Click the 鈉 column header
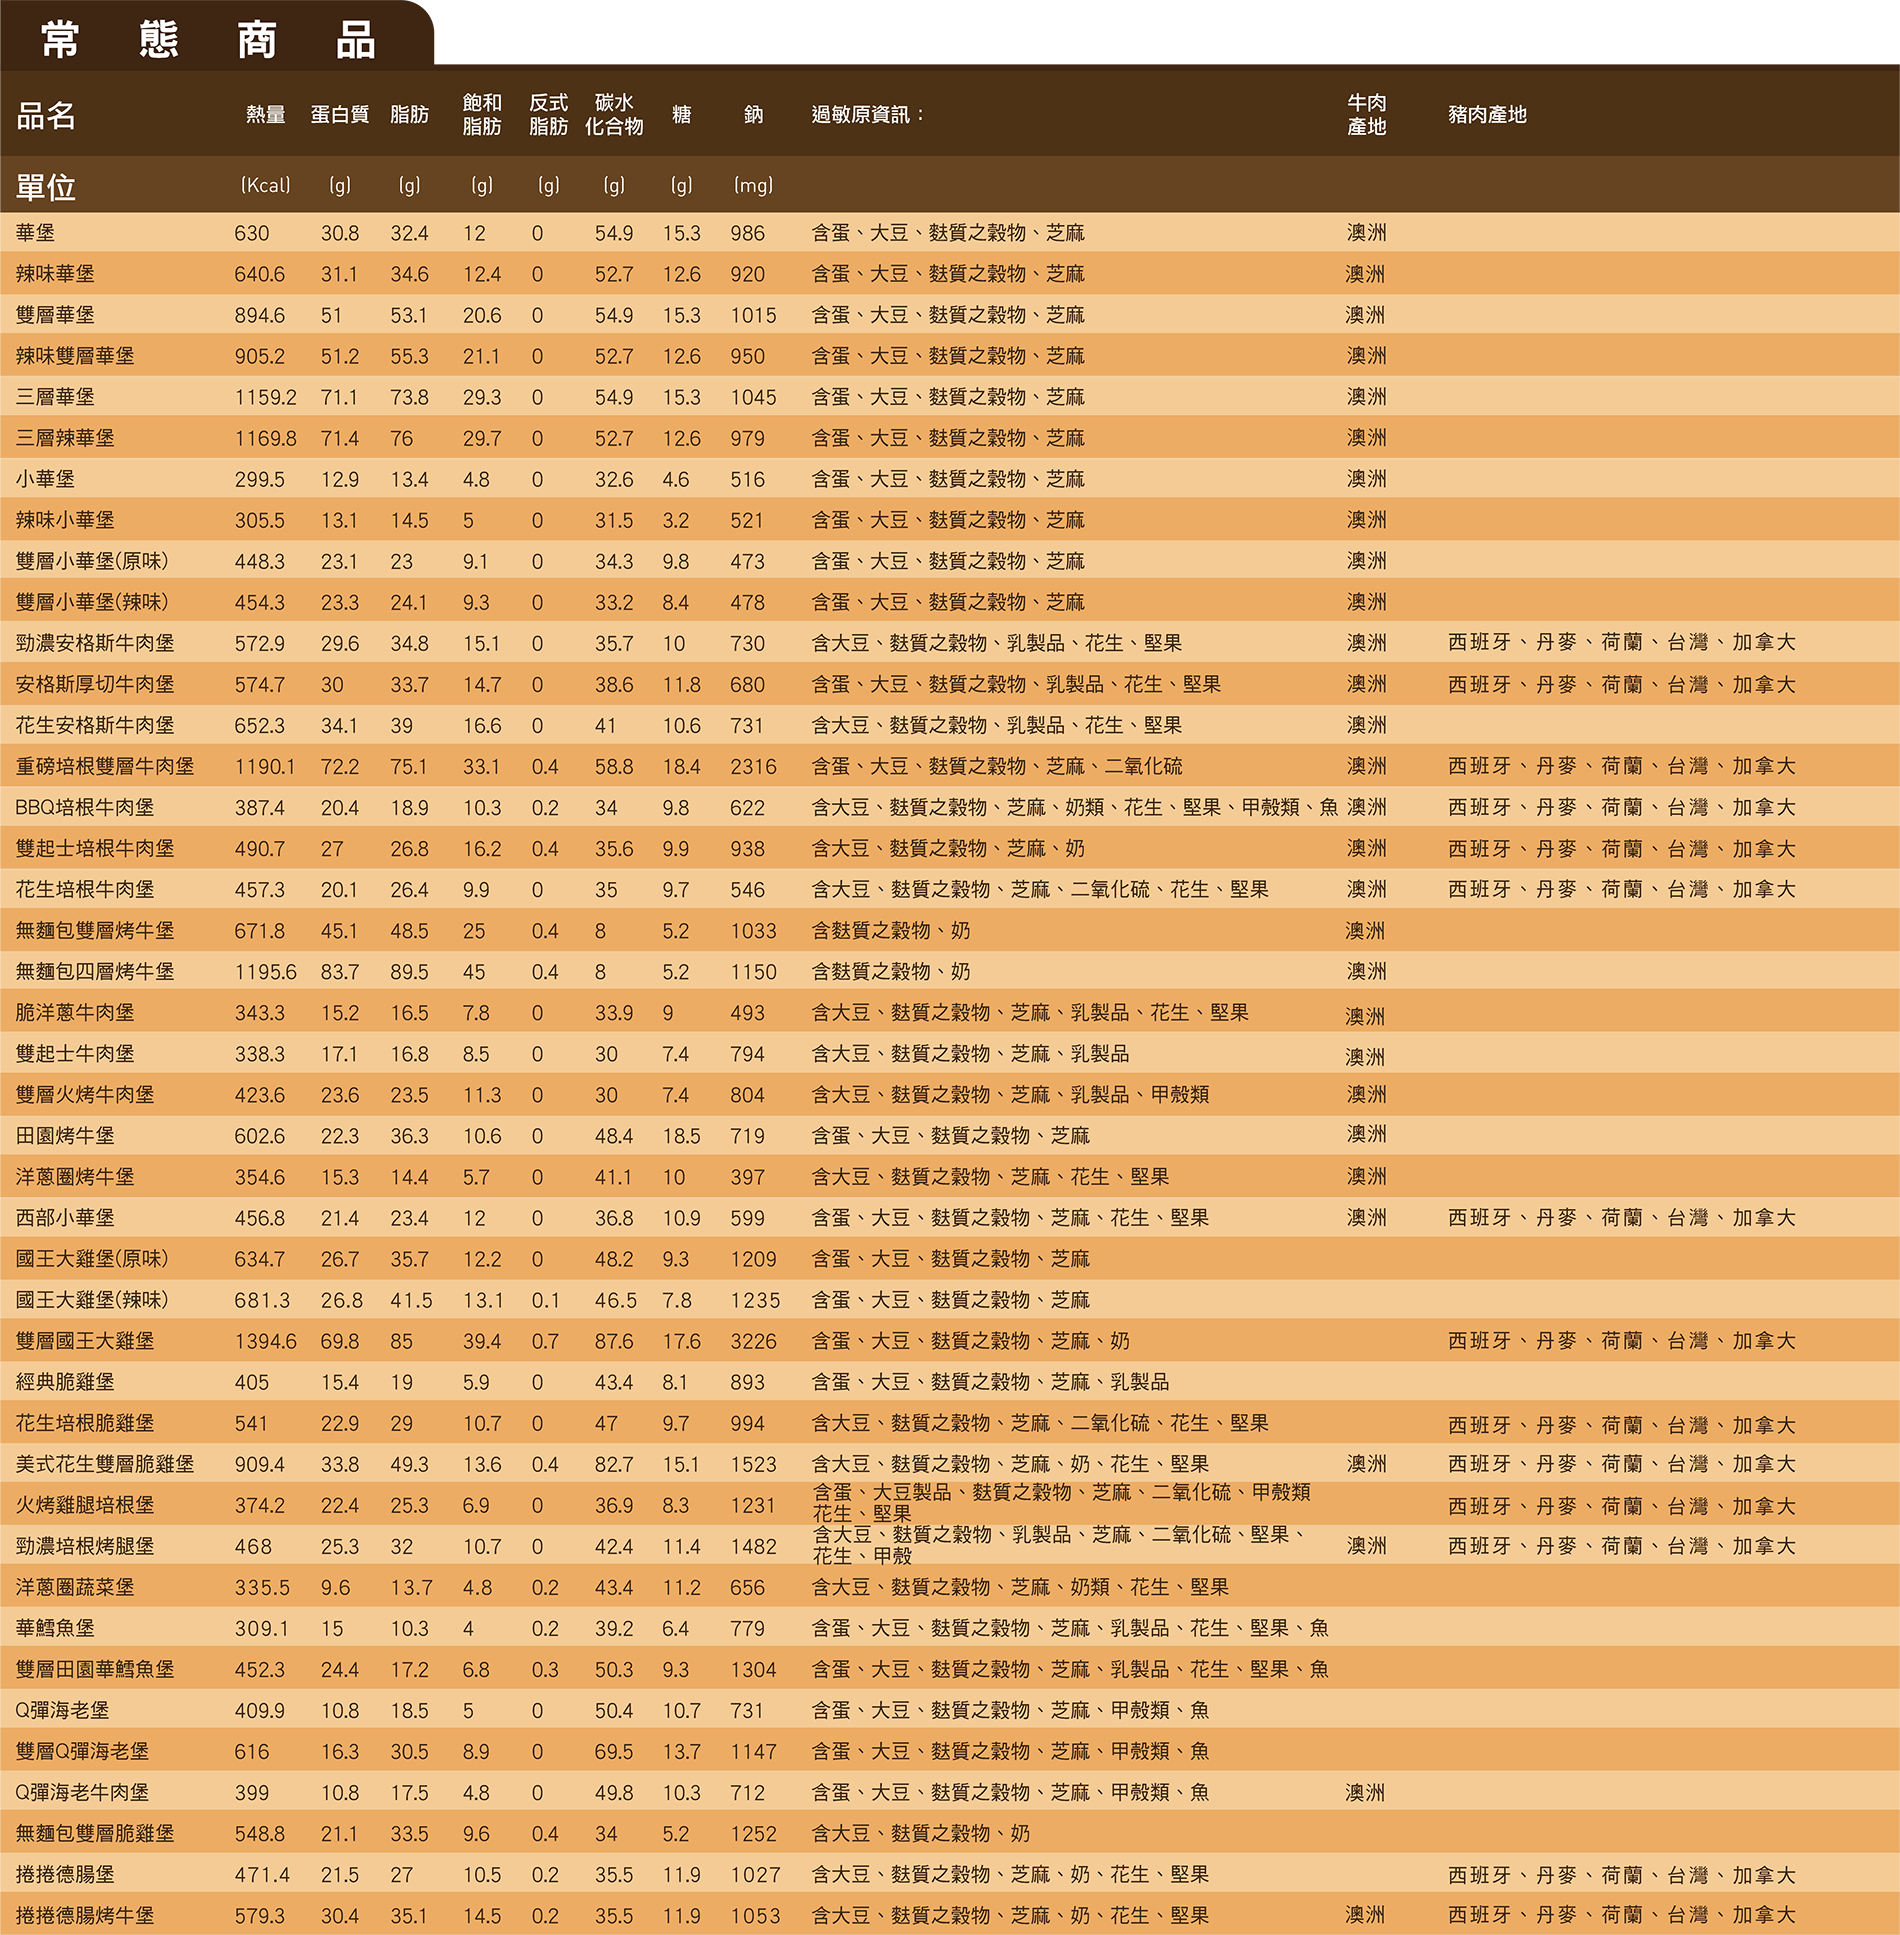 (753, 115)
